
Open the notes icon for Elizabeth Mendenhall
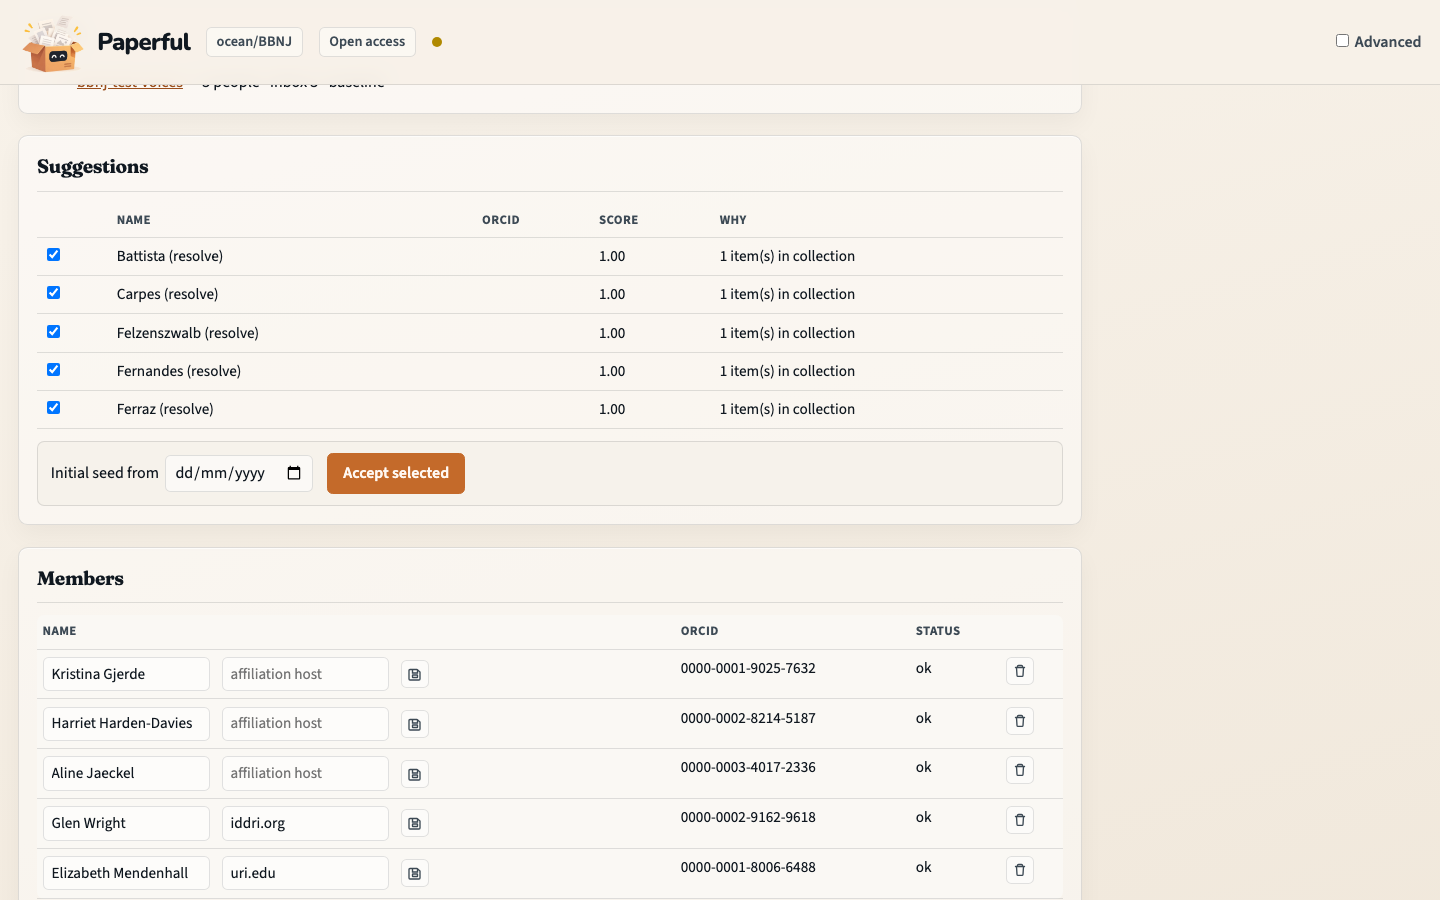pyautogui.click(x=415, y=874)
